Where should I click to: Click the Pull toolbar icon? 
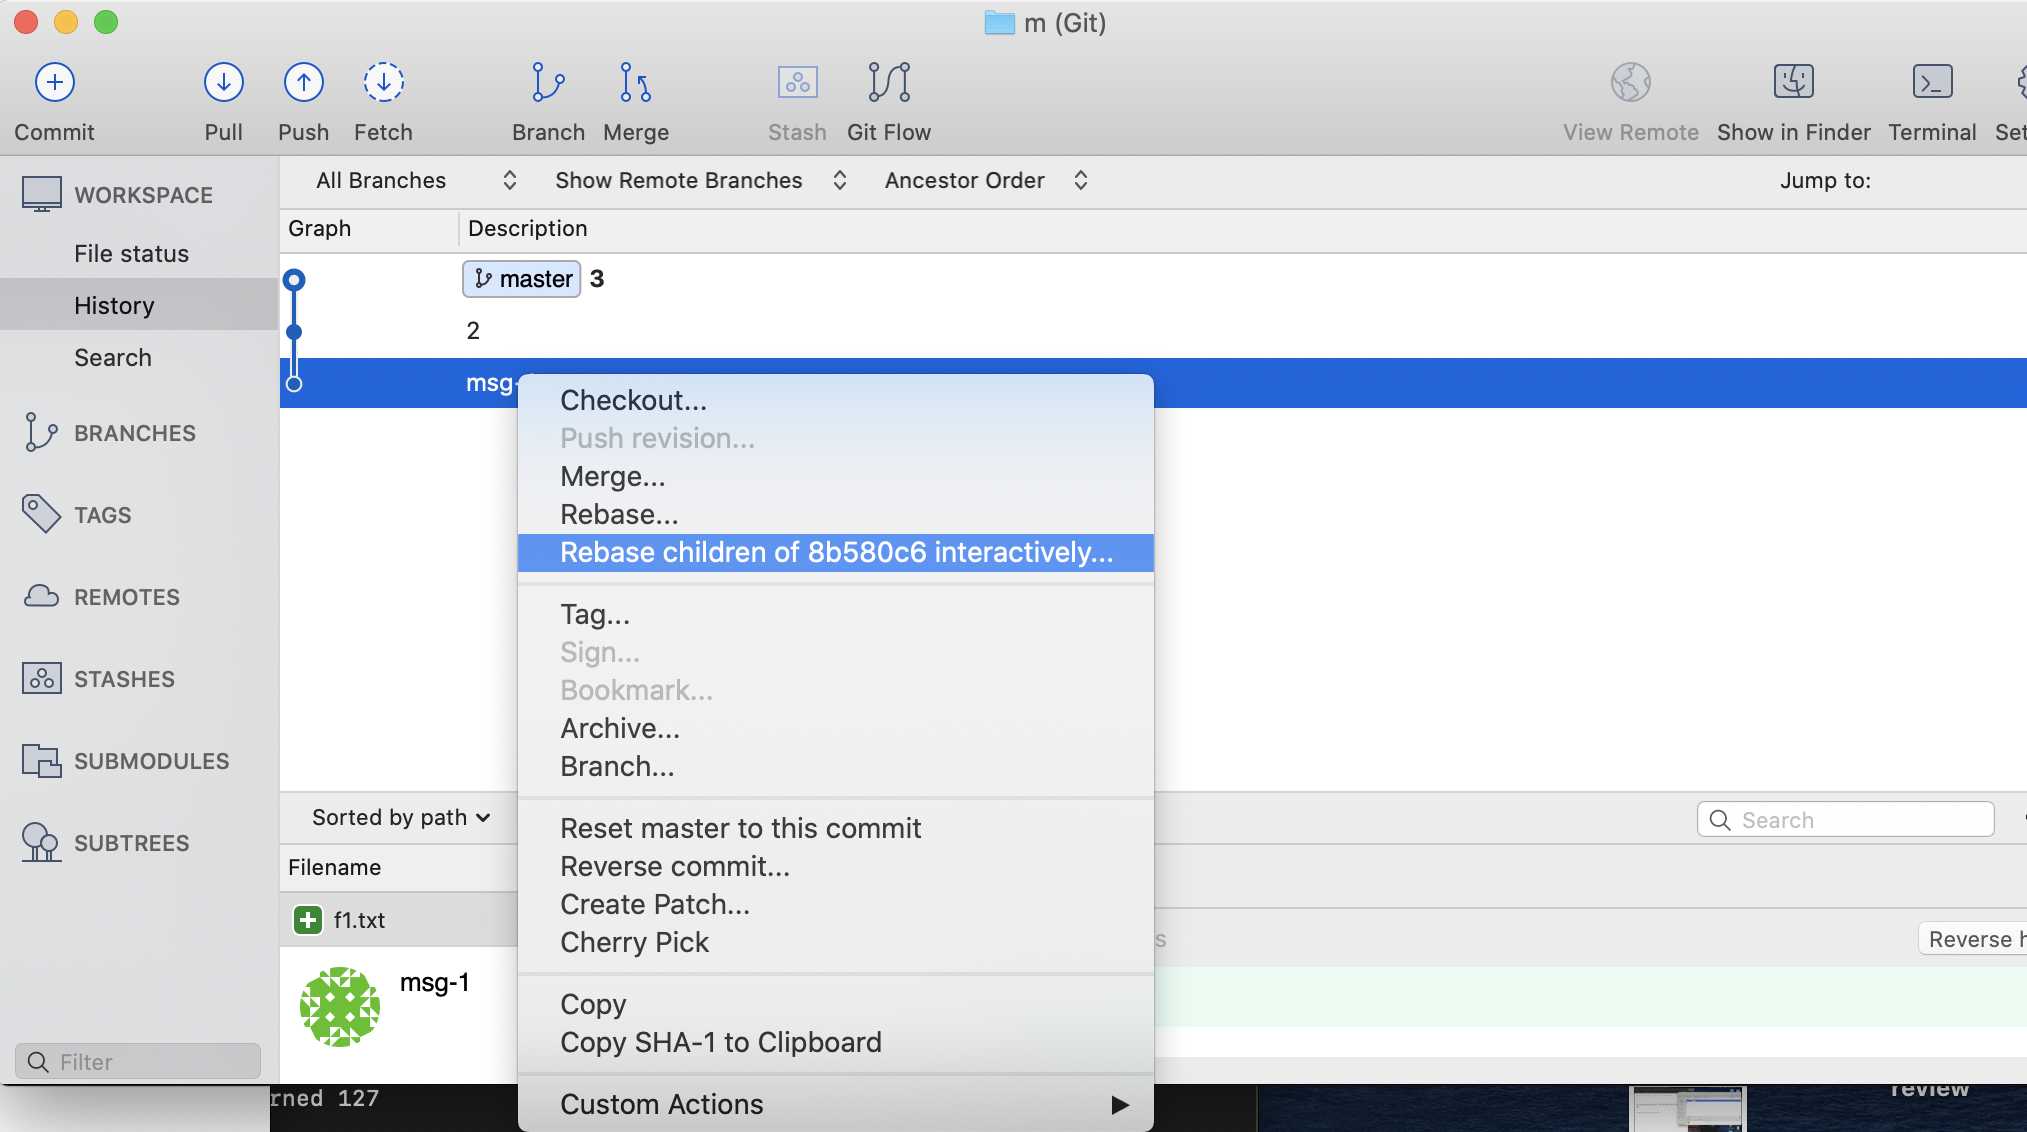[223, 83]
